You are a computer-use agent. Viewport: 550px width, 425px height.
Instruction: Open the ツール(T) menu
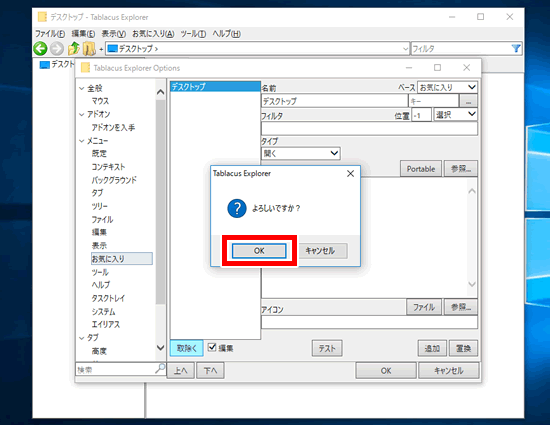(193, 34)
